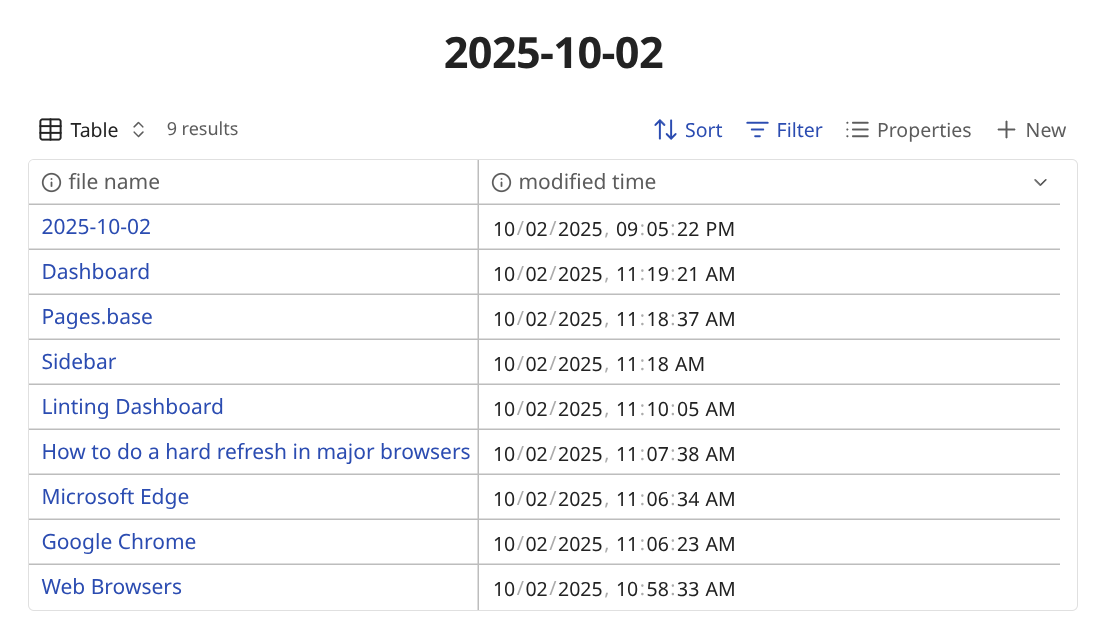Viewport: 1097px width, 632px height.
Task: Open the Google Chrome note
Action: [x=119, y=542]
